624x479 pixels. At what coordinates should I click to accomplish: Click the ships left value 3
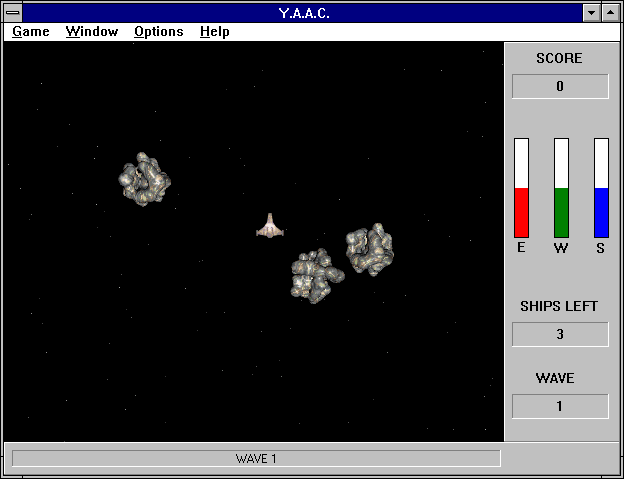tap(560, 334)
